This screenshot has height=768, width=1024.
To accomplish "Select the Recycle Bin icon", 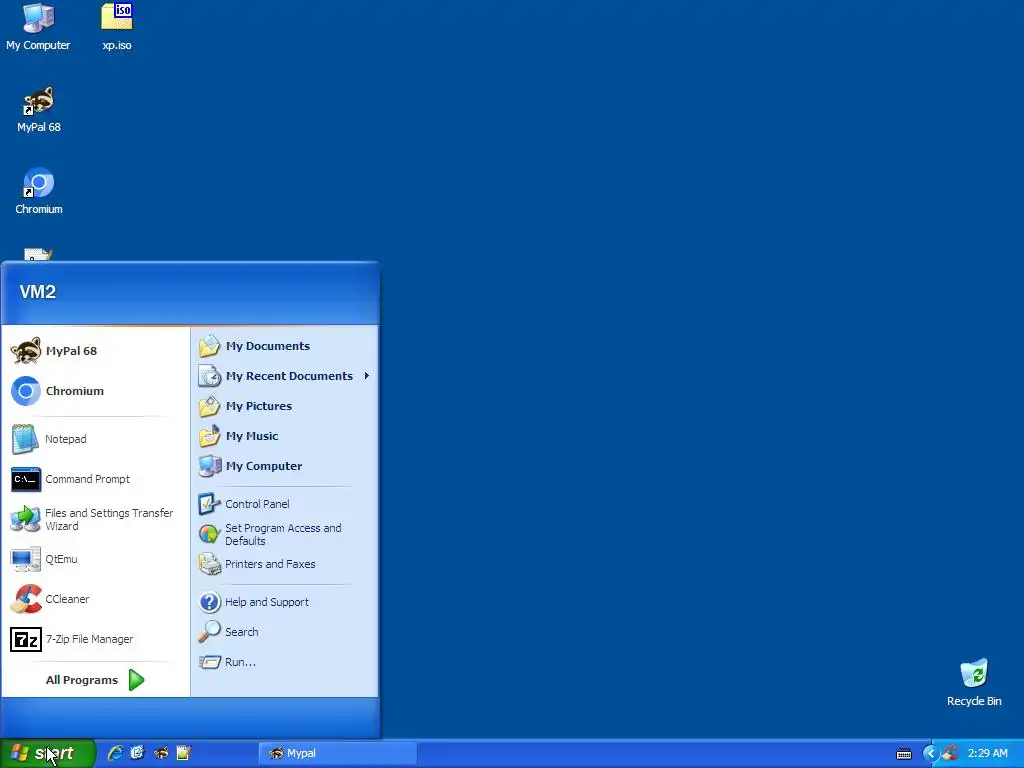I will pyautogui.click(x=974, y=683).
